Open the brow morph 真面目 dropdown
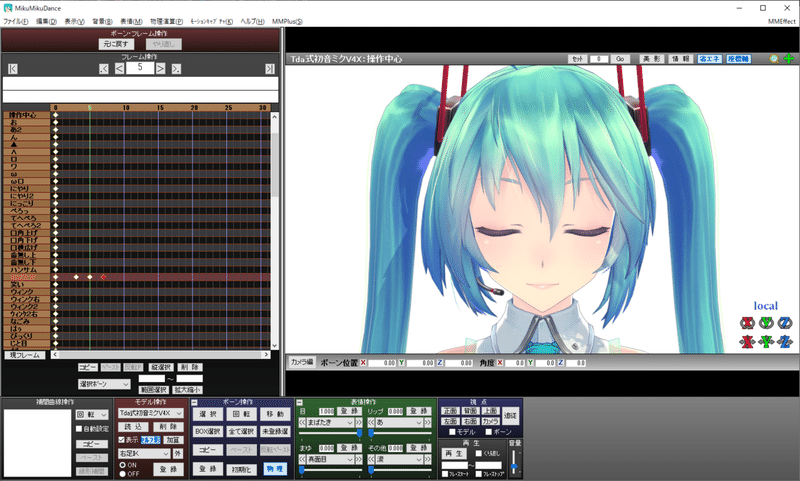The height and width of the screenshot is (481, 800). click(331, 460)
